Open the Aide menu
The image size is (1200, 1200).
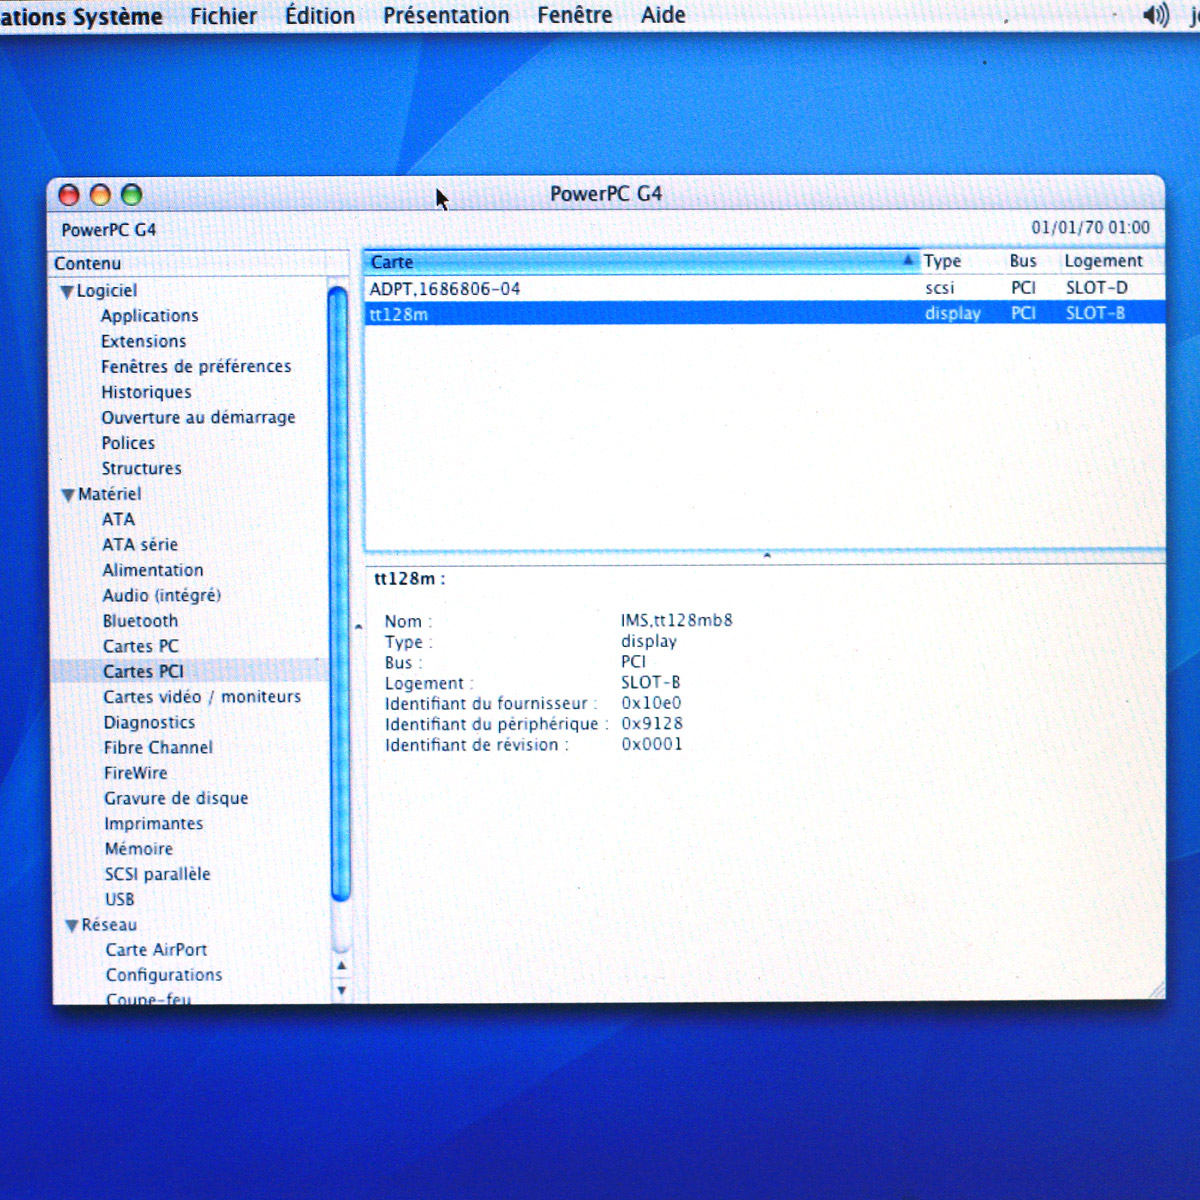pyautogui.click(x=663, y=15)
